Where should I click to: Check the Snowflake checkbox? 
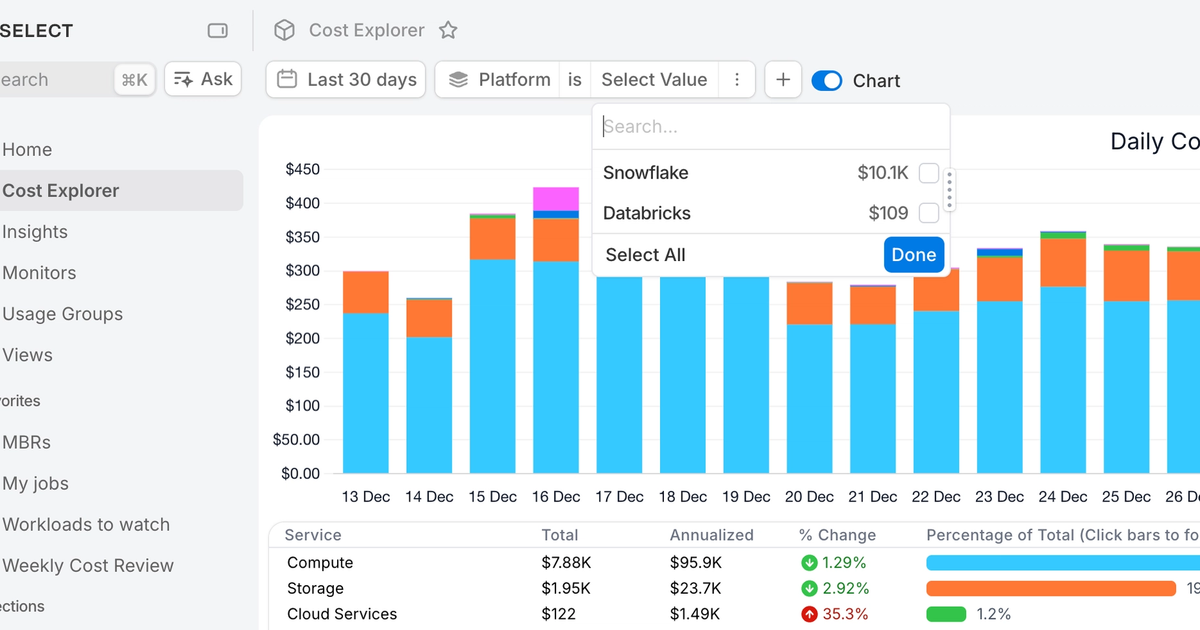coord(928,172)
